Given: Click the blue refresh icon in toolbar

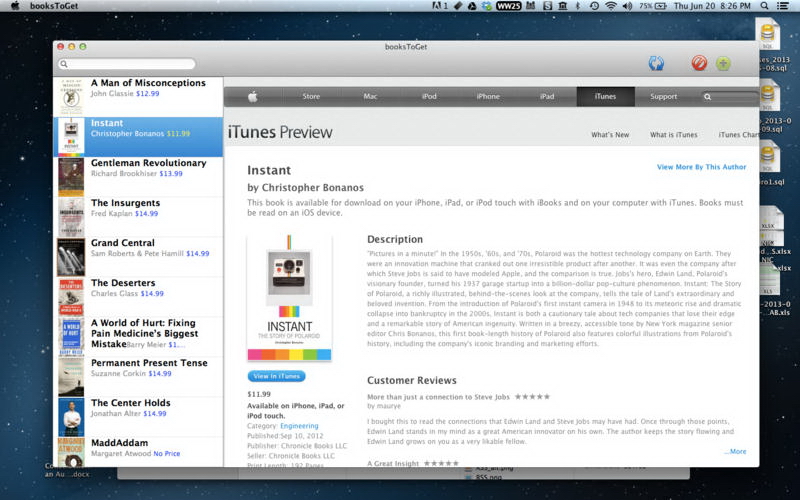Looking at the screenshot, I should coord(656,63).
